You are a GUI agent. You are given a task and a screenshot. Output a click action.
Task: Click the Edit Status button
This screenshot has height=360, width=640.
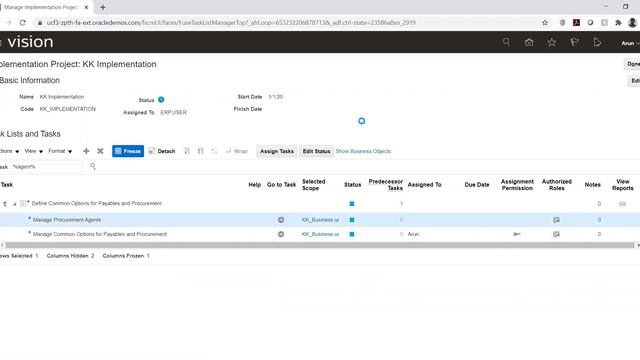[316, 151]
